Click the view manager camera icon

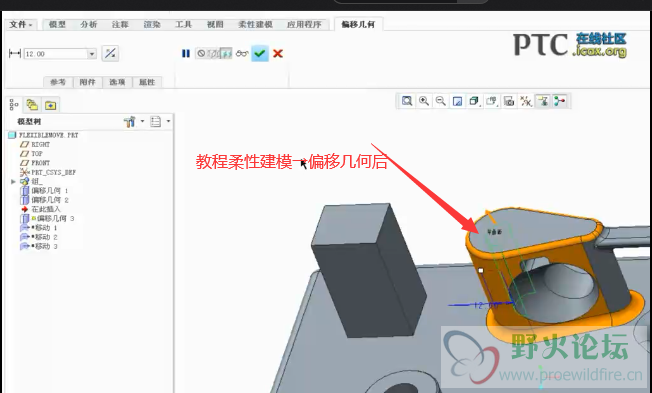coord(509,101)
